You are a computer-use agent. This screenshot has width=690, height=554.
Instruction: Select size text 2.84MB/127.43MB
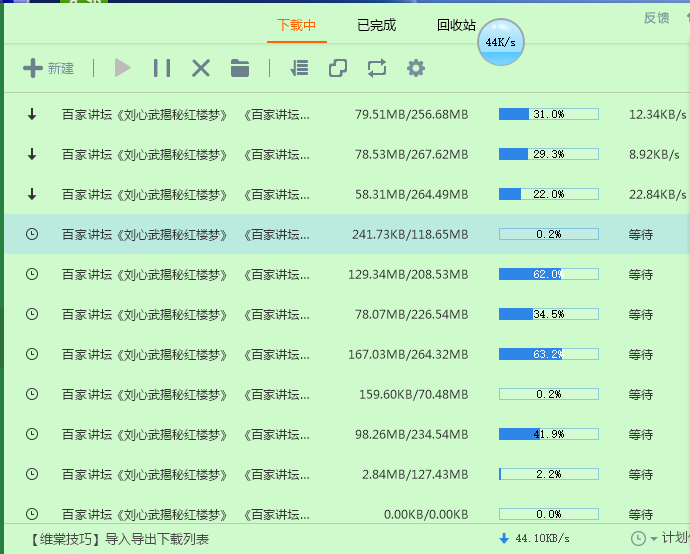(415, 475)
